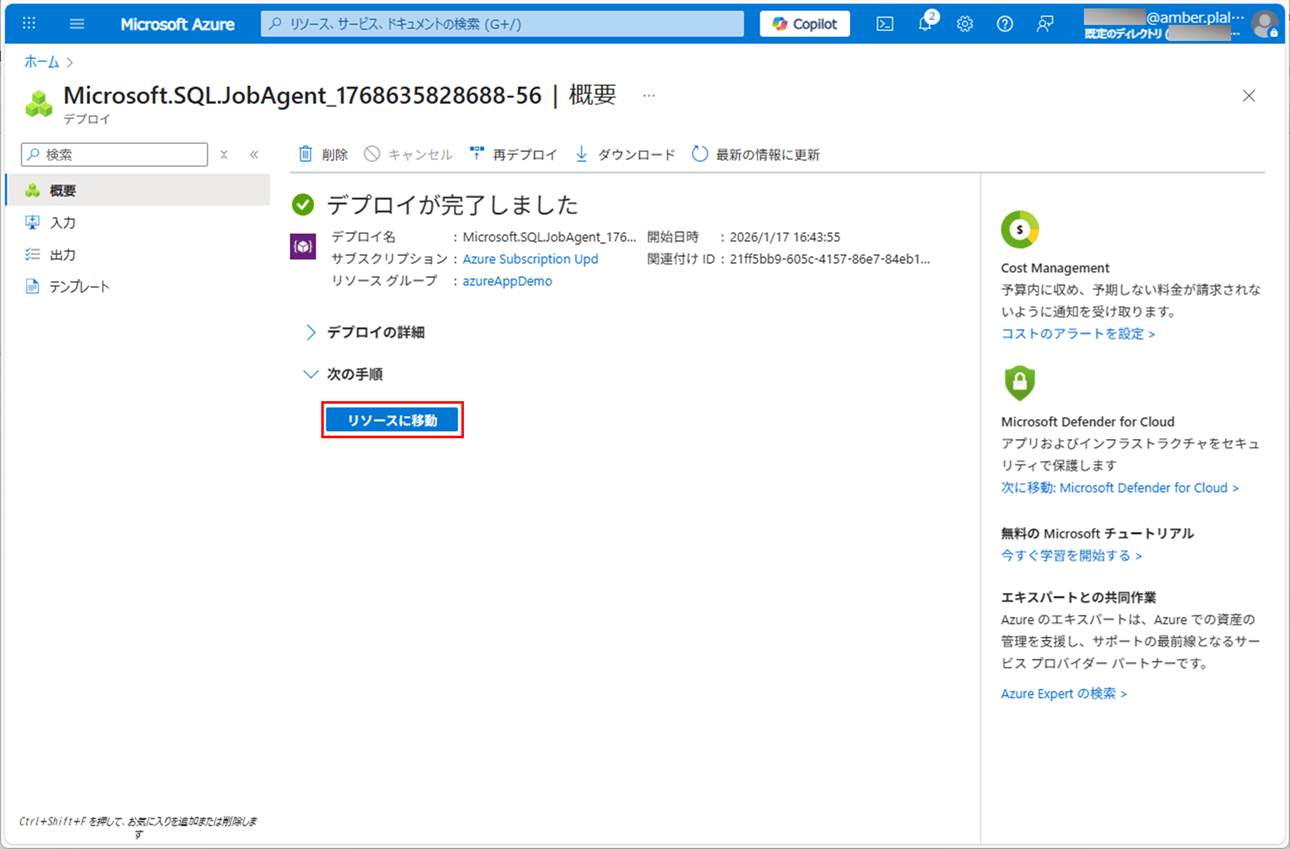Open the azureAppDemo resource group link
The height and width of the screenshot is (849, 1290).
coord(507,281)
